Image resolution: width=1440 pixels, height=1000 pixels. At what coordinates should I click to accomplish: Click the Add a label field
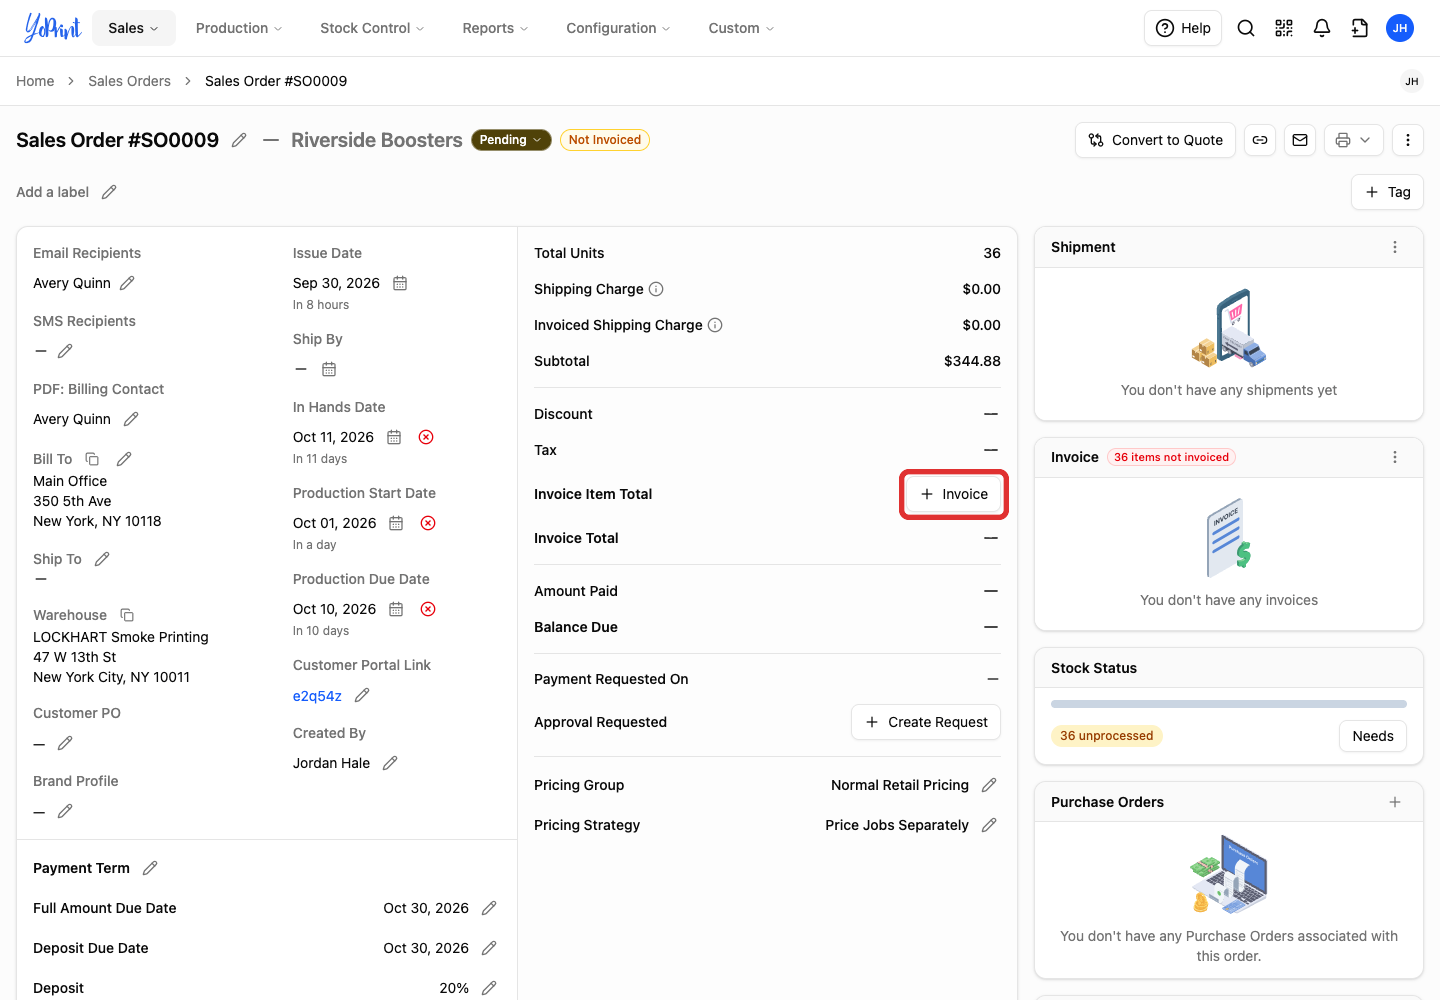click(66, 192)
